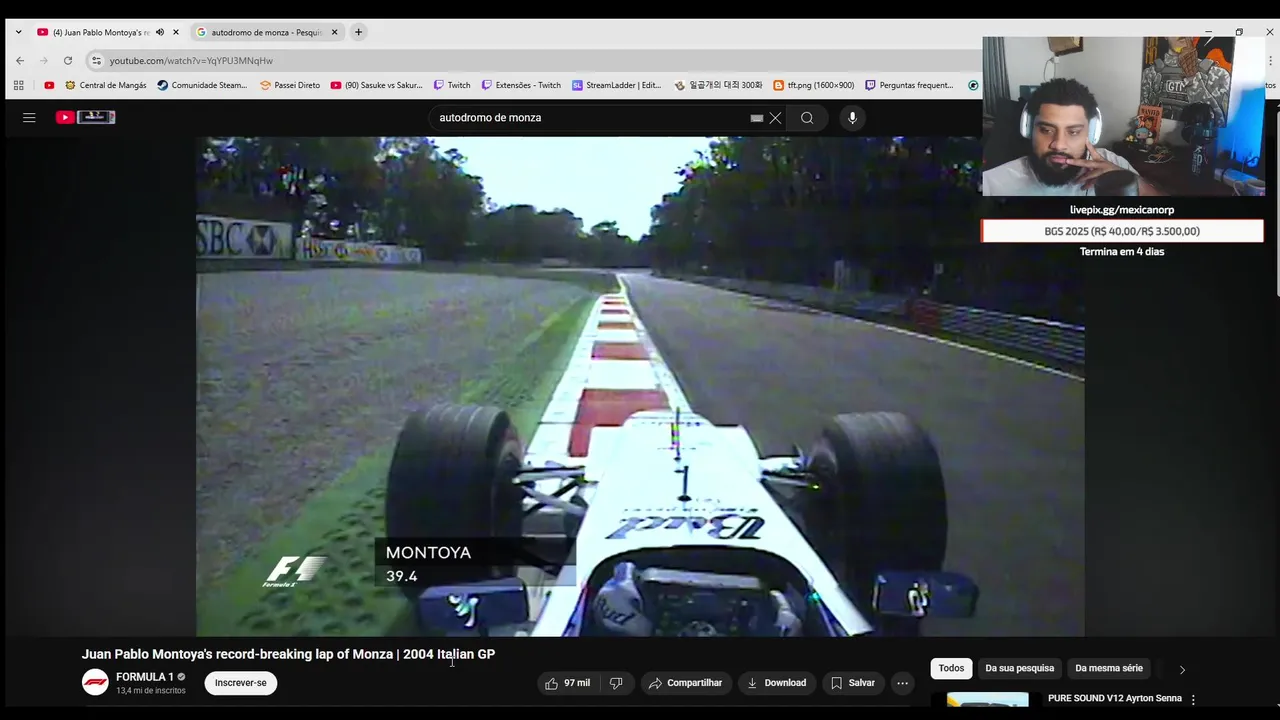Viewport: 1280px width, 720px height.
Task: Subscribe using the Inscrever-se button
Action: click(241, 683)
